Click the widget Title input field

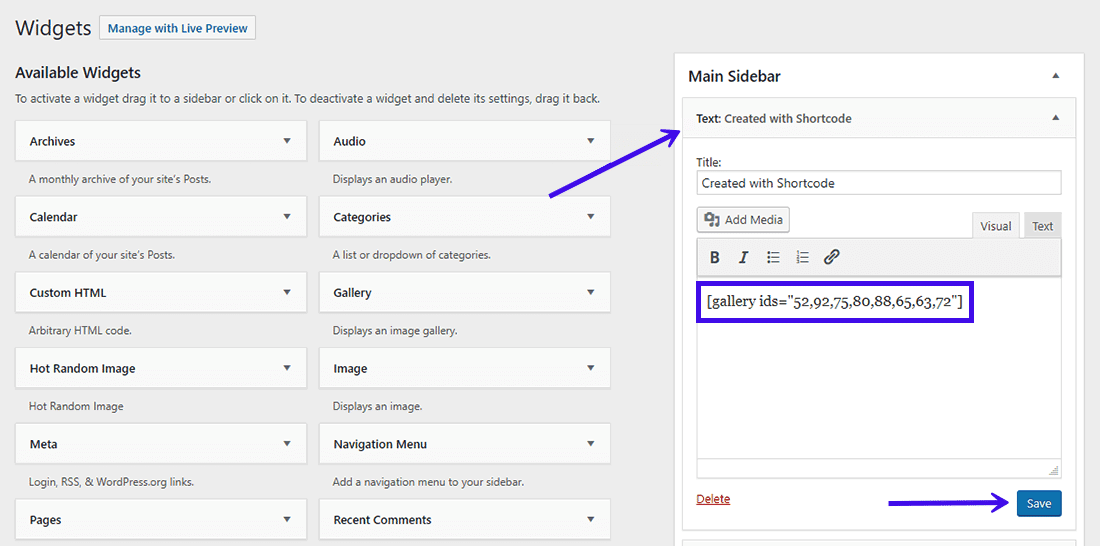pyautogui.click(x=878, y=183)
